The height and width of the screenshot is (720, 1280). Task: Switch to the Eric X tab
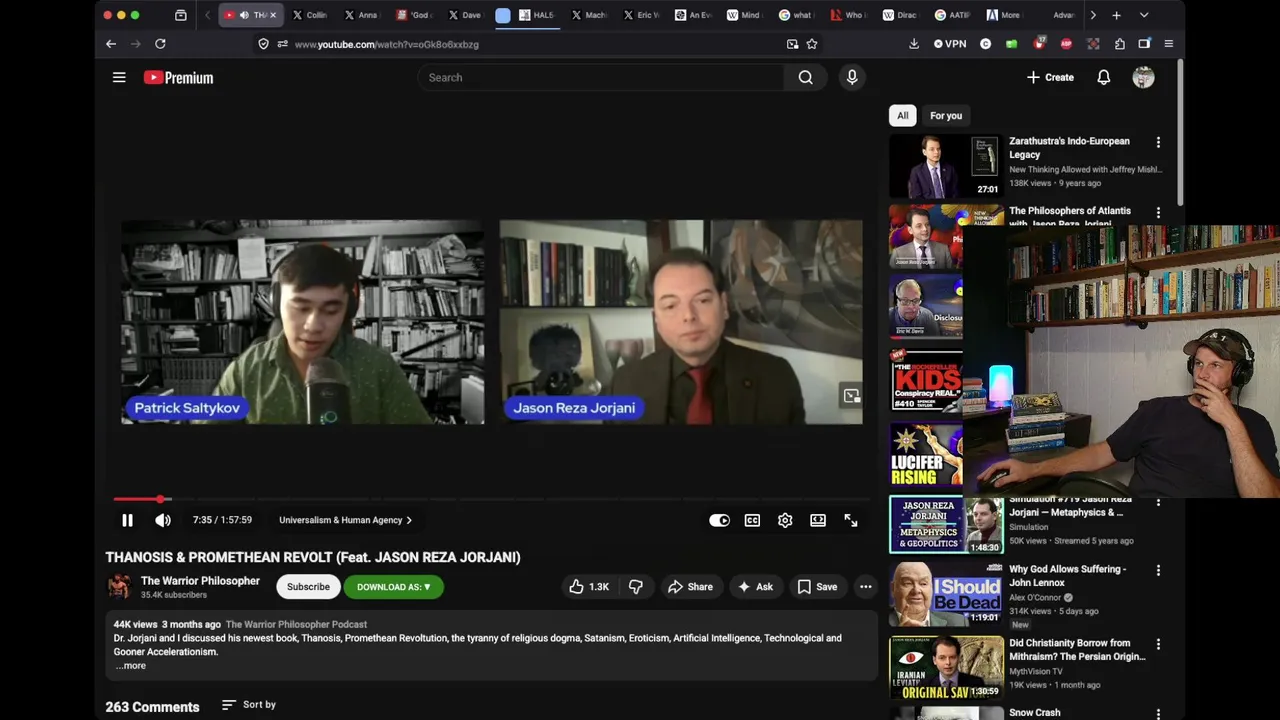641,15
